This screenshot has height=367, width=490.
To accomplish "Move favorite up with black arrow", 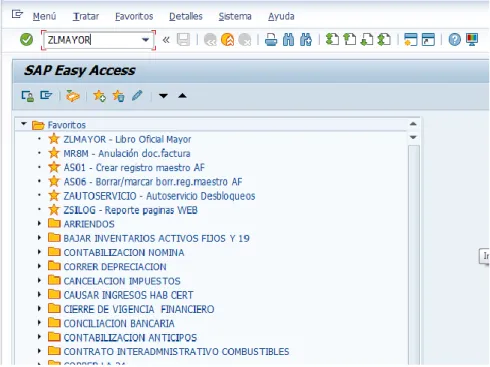I will point(182,96).
